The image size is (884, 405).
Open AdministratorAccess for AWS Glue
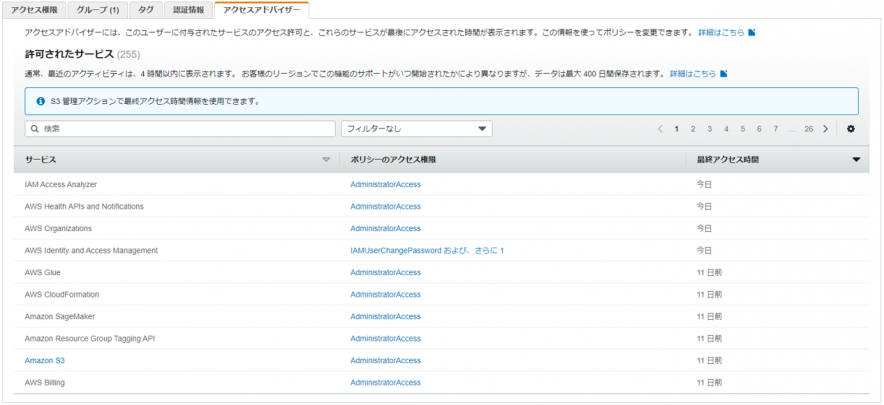pyautogui.click(x=385, y=272)
